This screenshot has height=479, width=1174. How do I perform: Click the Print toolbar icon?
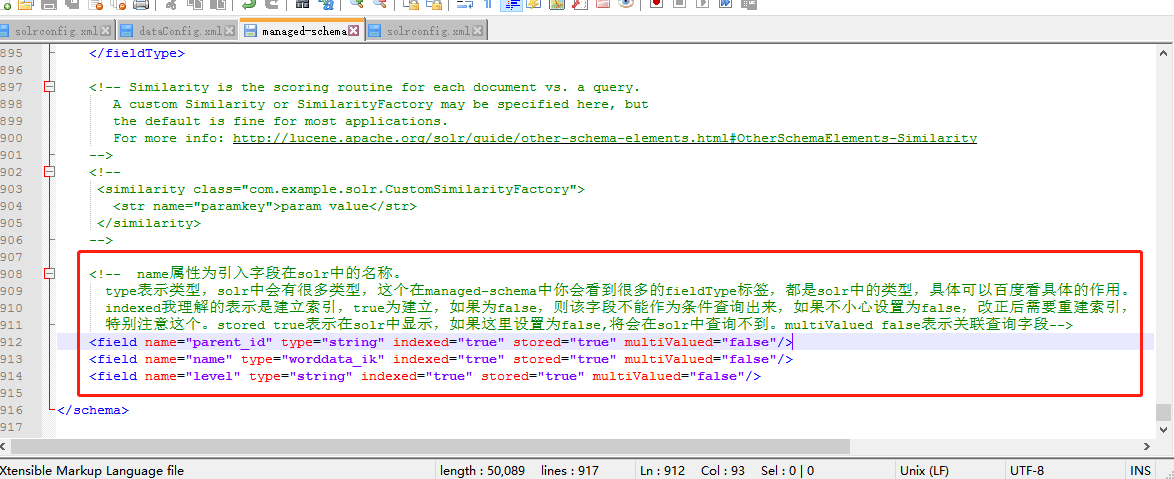click(142, 4)
